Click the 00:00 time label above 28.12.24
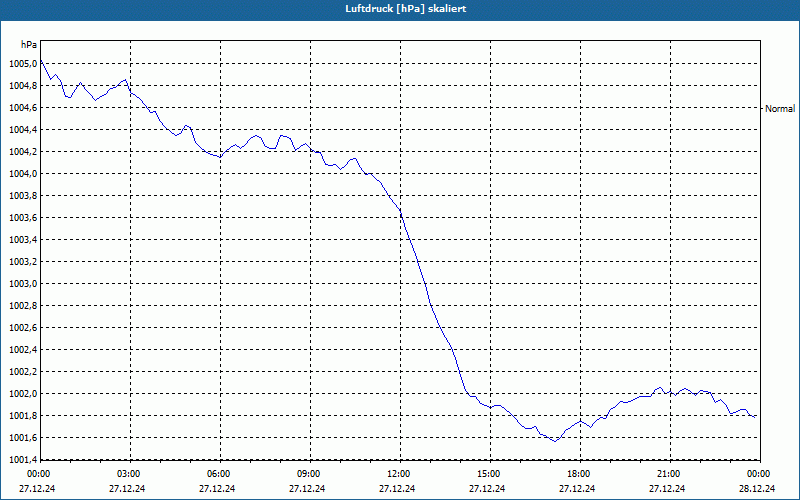 (759, 474)
